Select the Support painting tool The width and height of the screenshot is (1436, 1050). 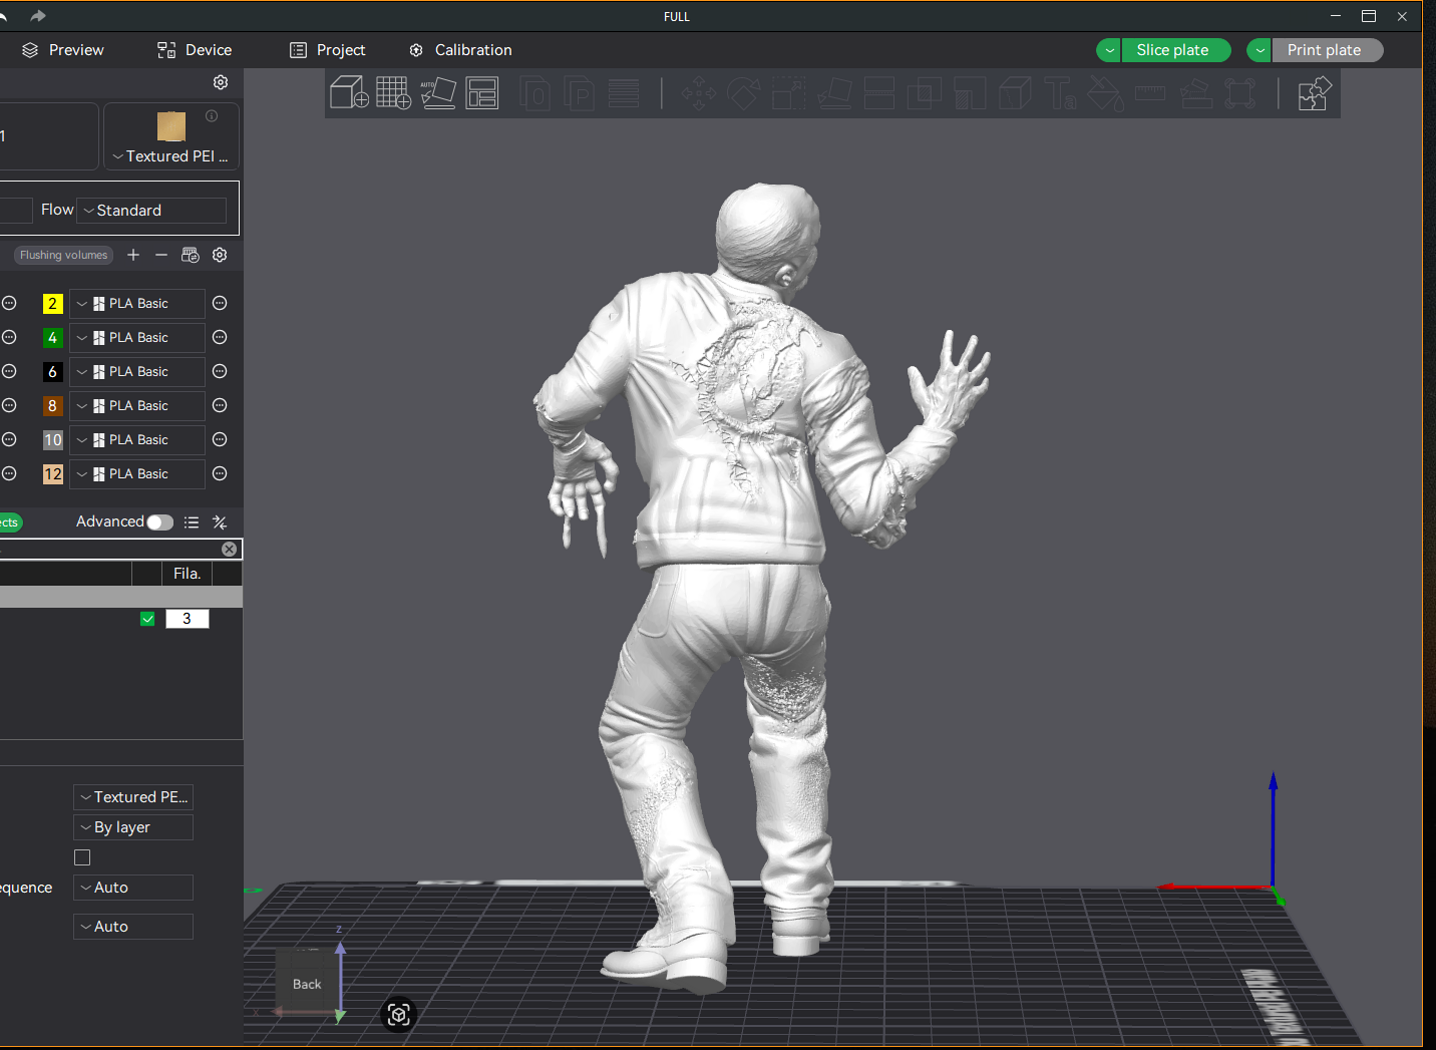tap(969, 94)
